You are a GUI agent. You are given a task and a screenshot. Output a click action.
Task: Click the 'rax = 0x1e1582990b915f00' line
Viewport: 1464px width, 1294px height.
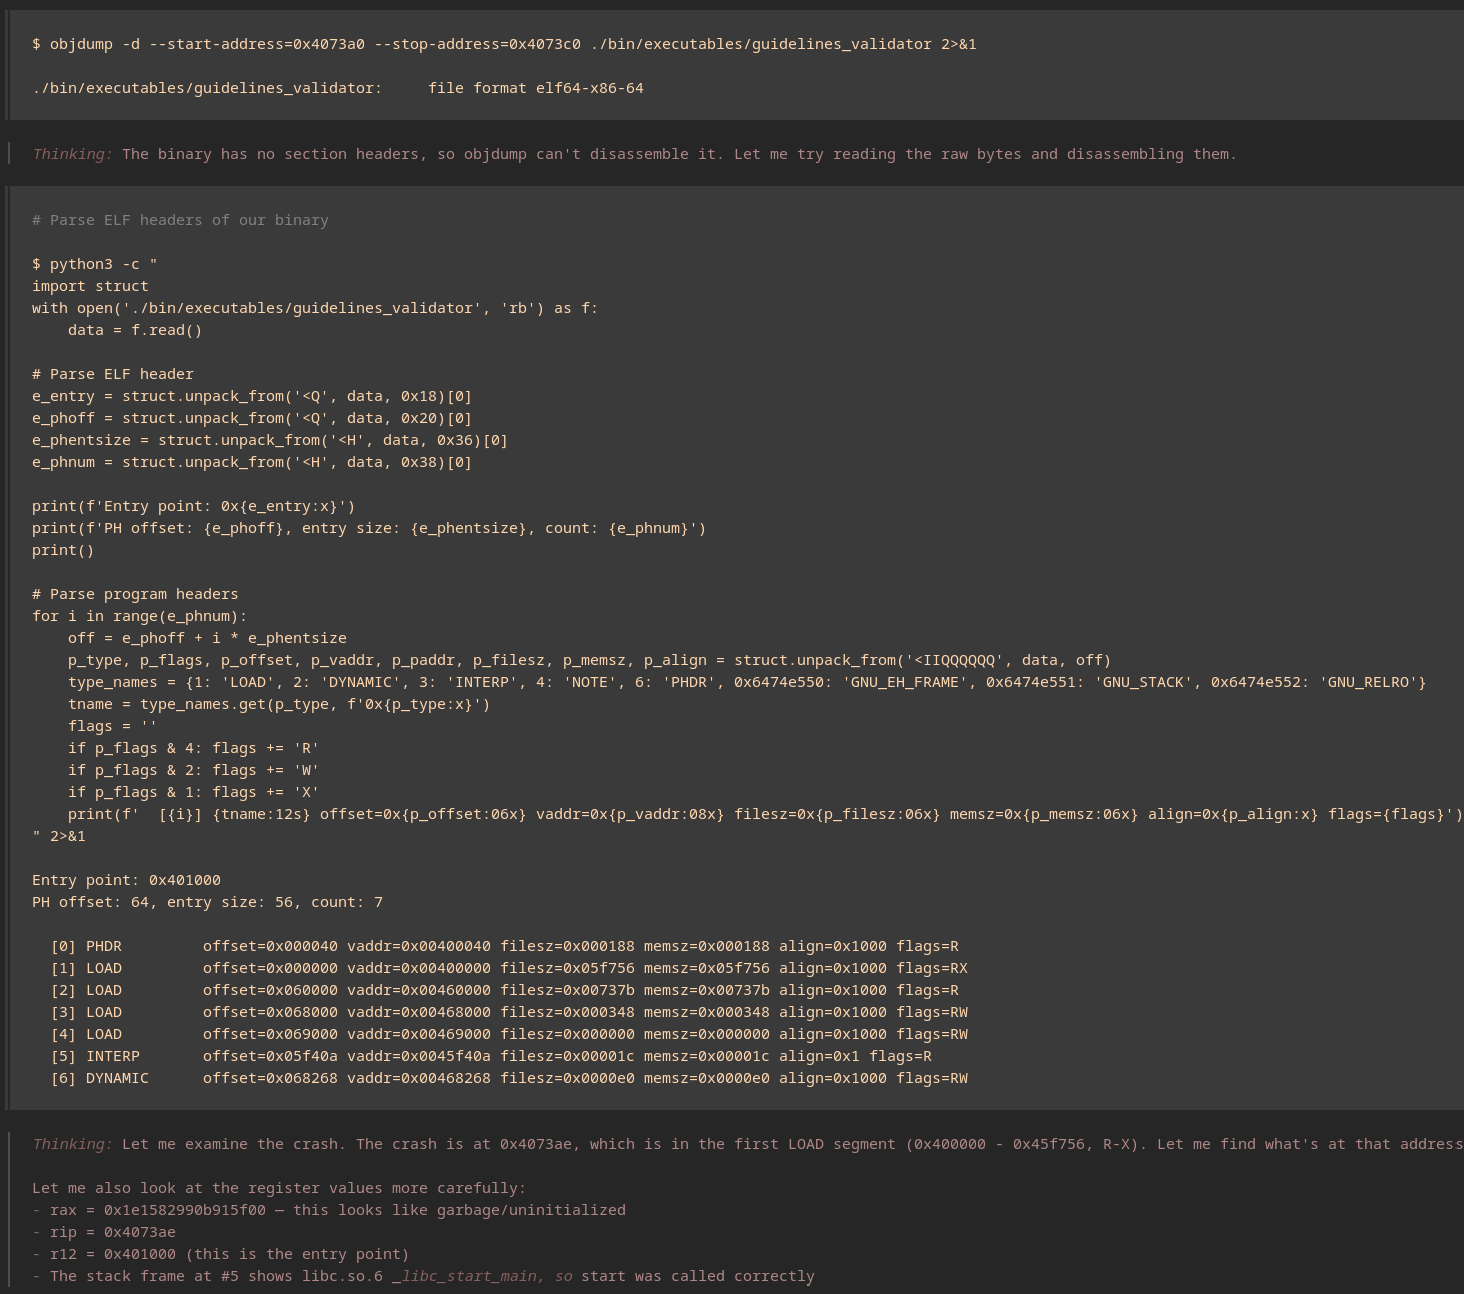click(329, 1210)
